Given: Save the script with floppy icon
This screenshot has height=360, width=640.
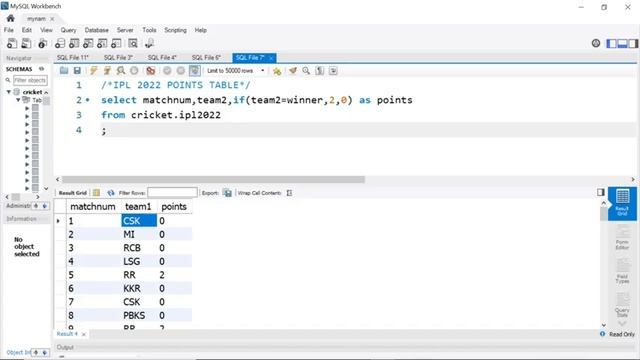Looking at the screenshot, I should point(77,71).
